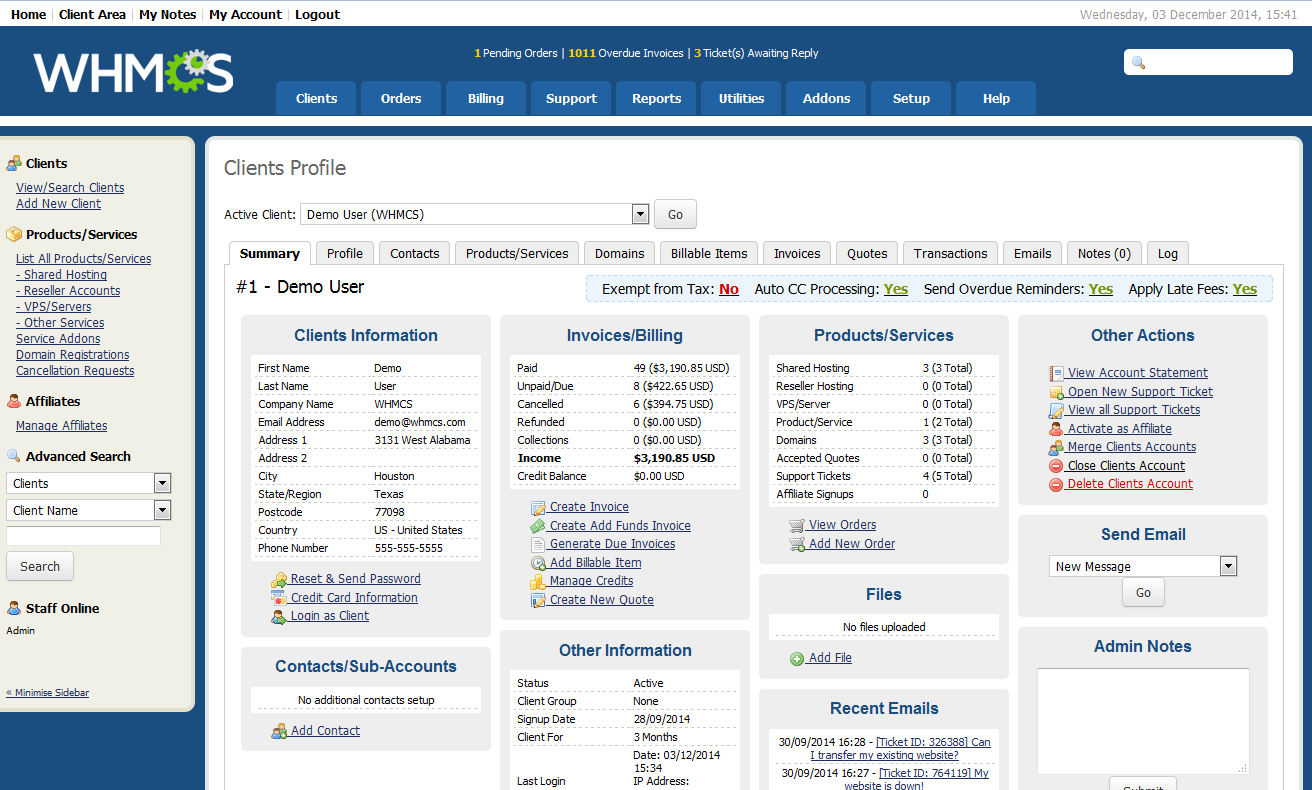Image resolution: width=1312 pixels, height=790 pixels.
Task: Click the View Account Statement icon
Action: click(x=1056, y=373)
